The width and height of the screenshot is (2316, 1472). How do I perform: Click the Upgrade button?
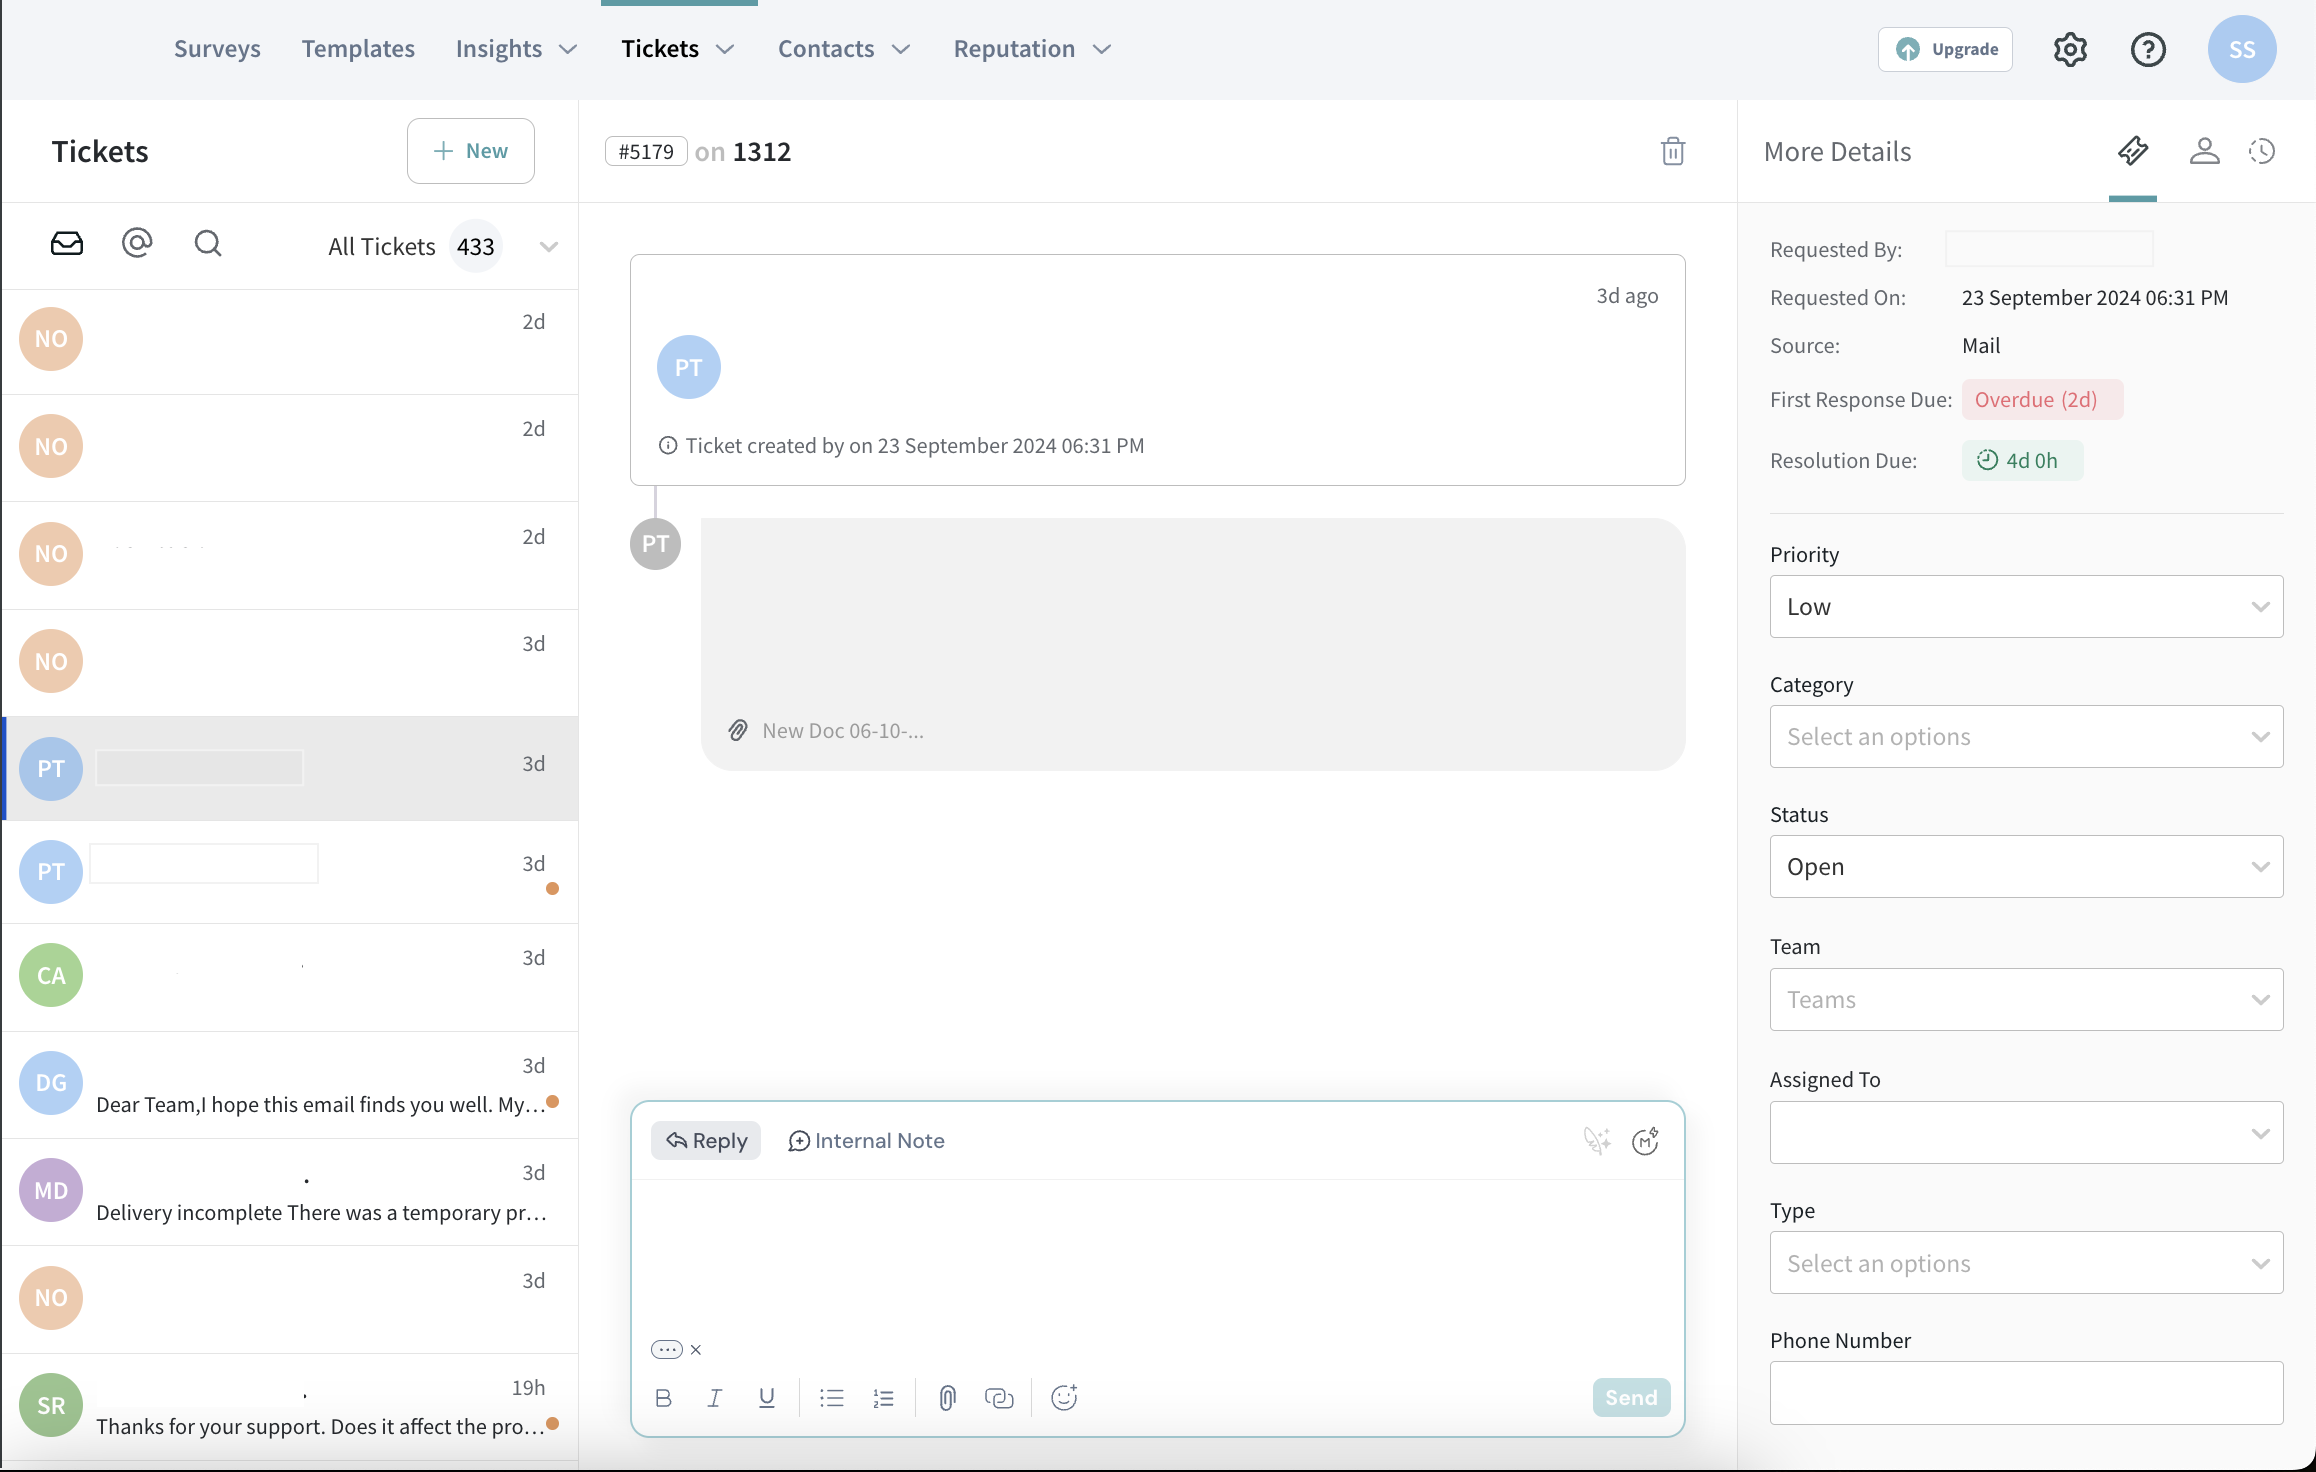pyautogui.click(x=1945, y=49)
